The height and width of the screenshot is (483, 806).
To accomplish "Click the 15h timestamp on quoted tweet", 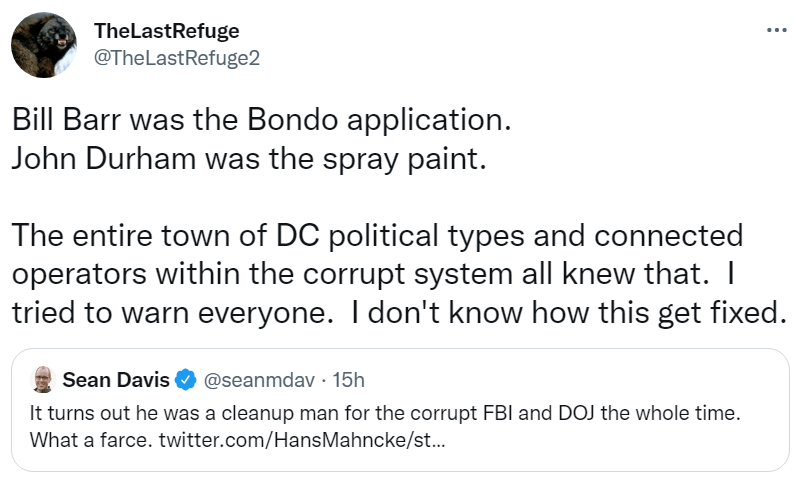I will click(x=347, y=380).
